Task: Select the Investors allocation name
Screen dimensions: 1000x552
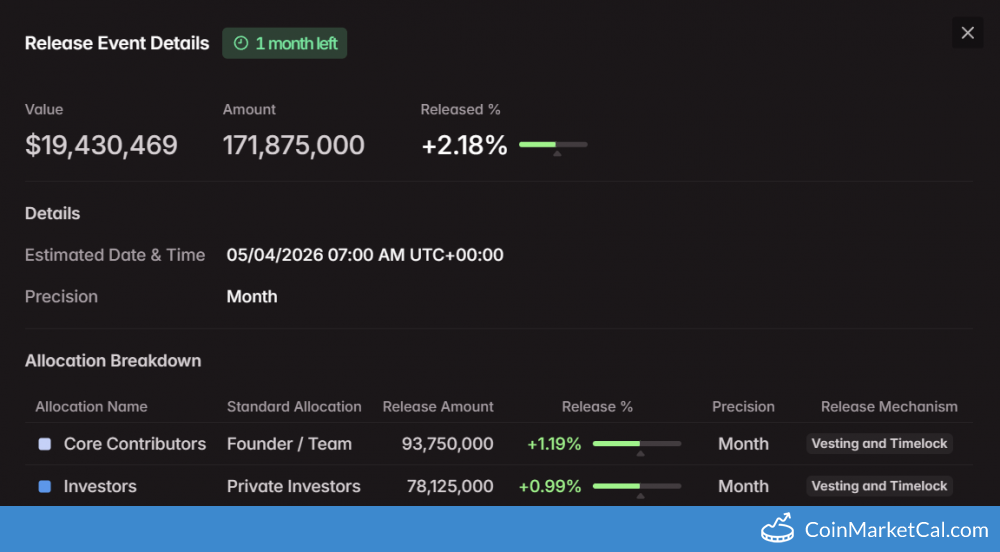Action: pos(100,486)
